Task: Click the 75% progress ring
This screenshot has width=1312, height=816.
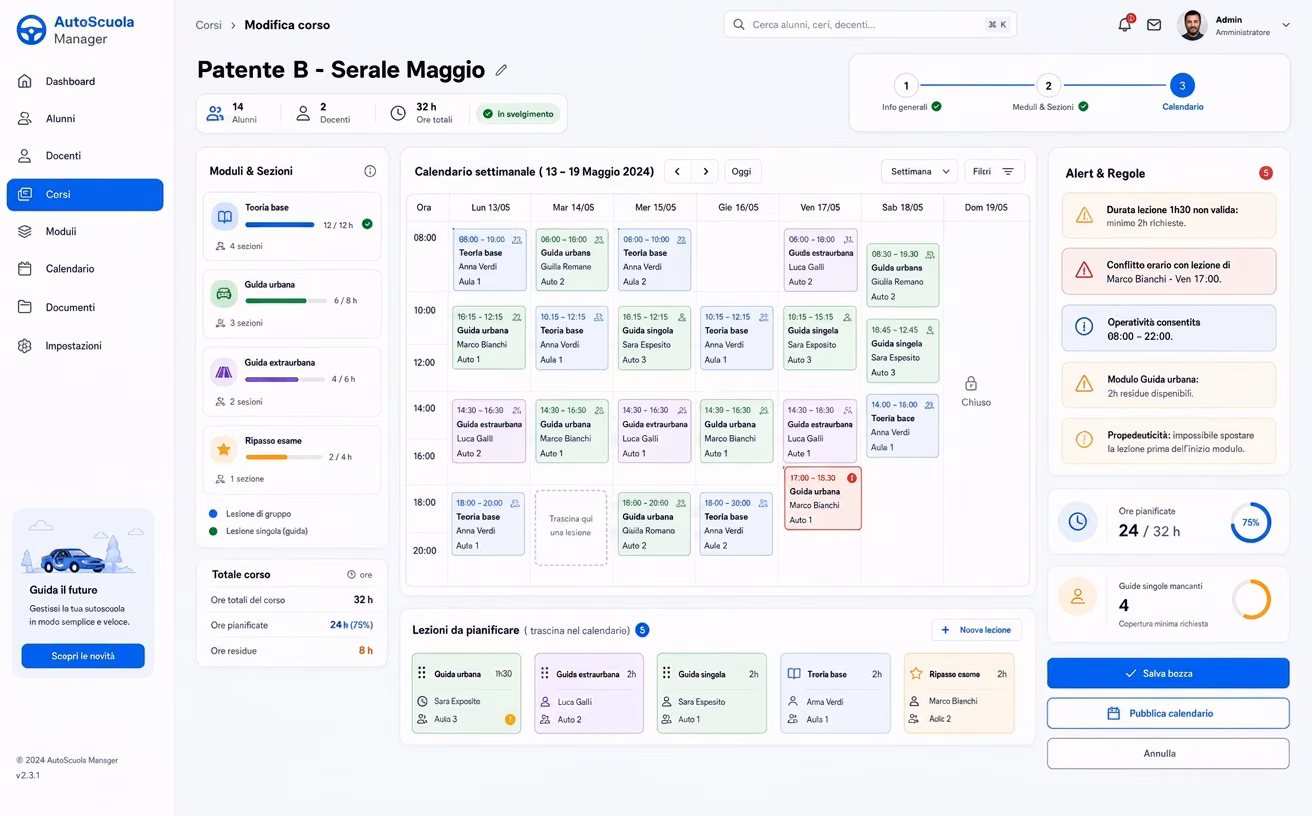Action: [x=1251, y=522]
